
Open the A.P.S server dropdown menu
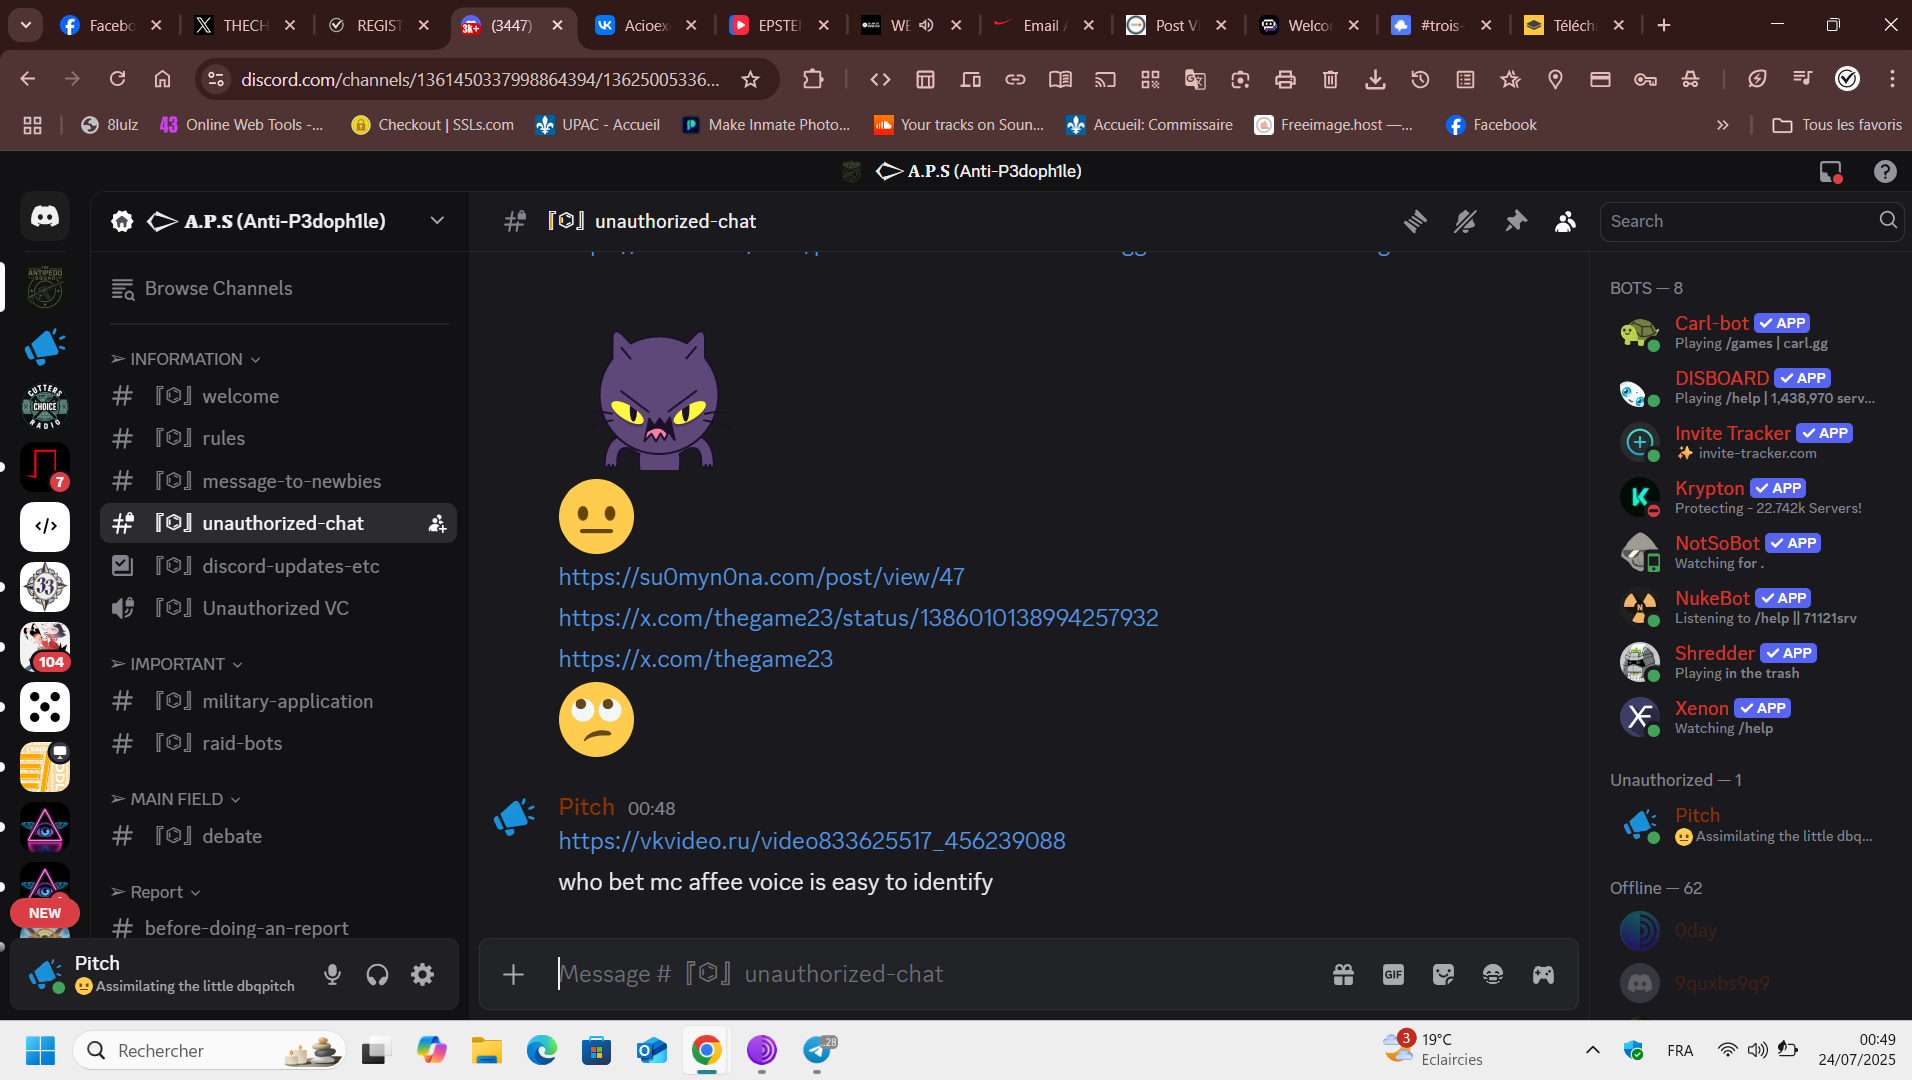(x=437, y=221)
